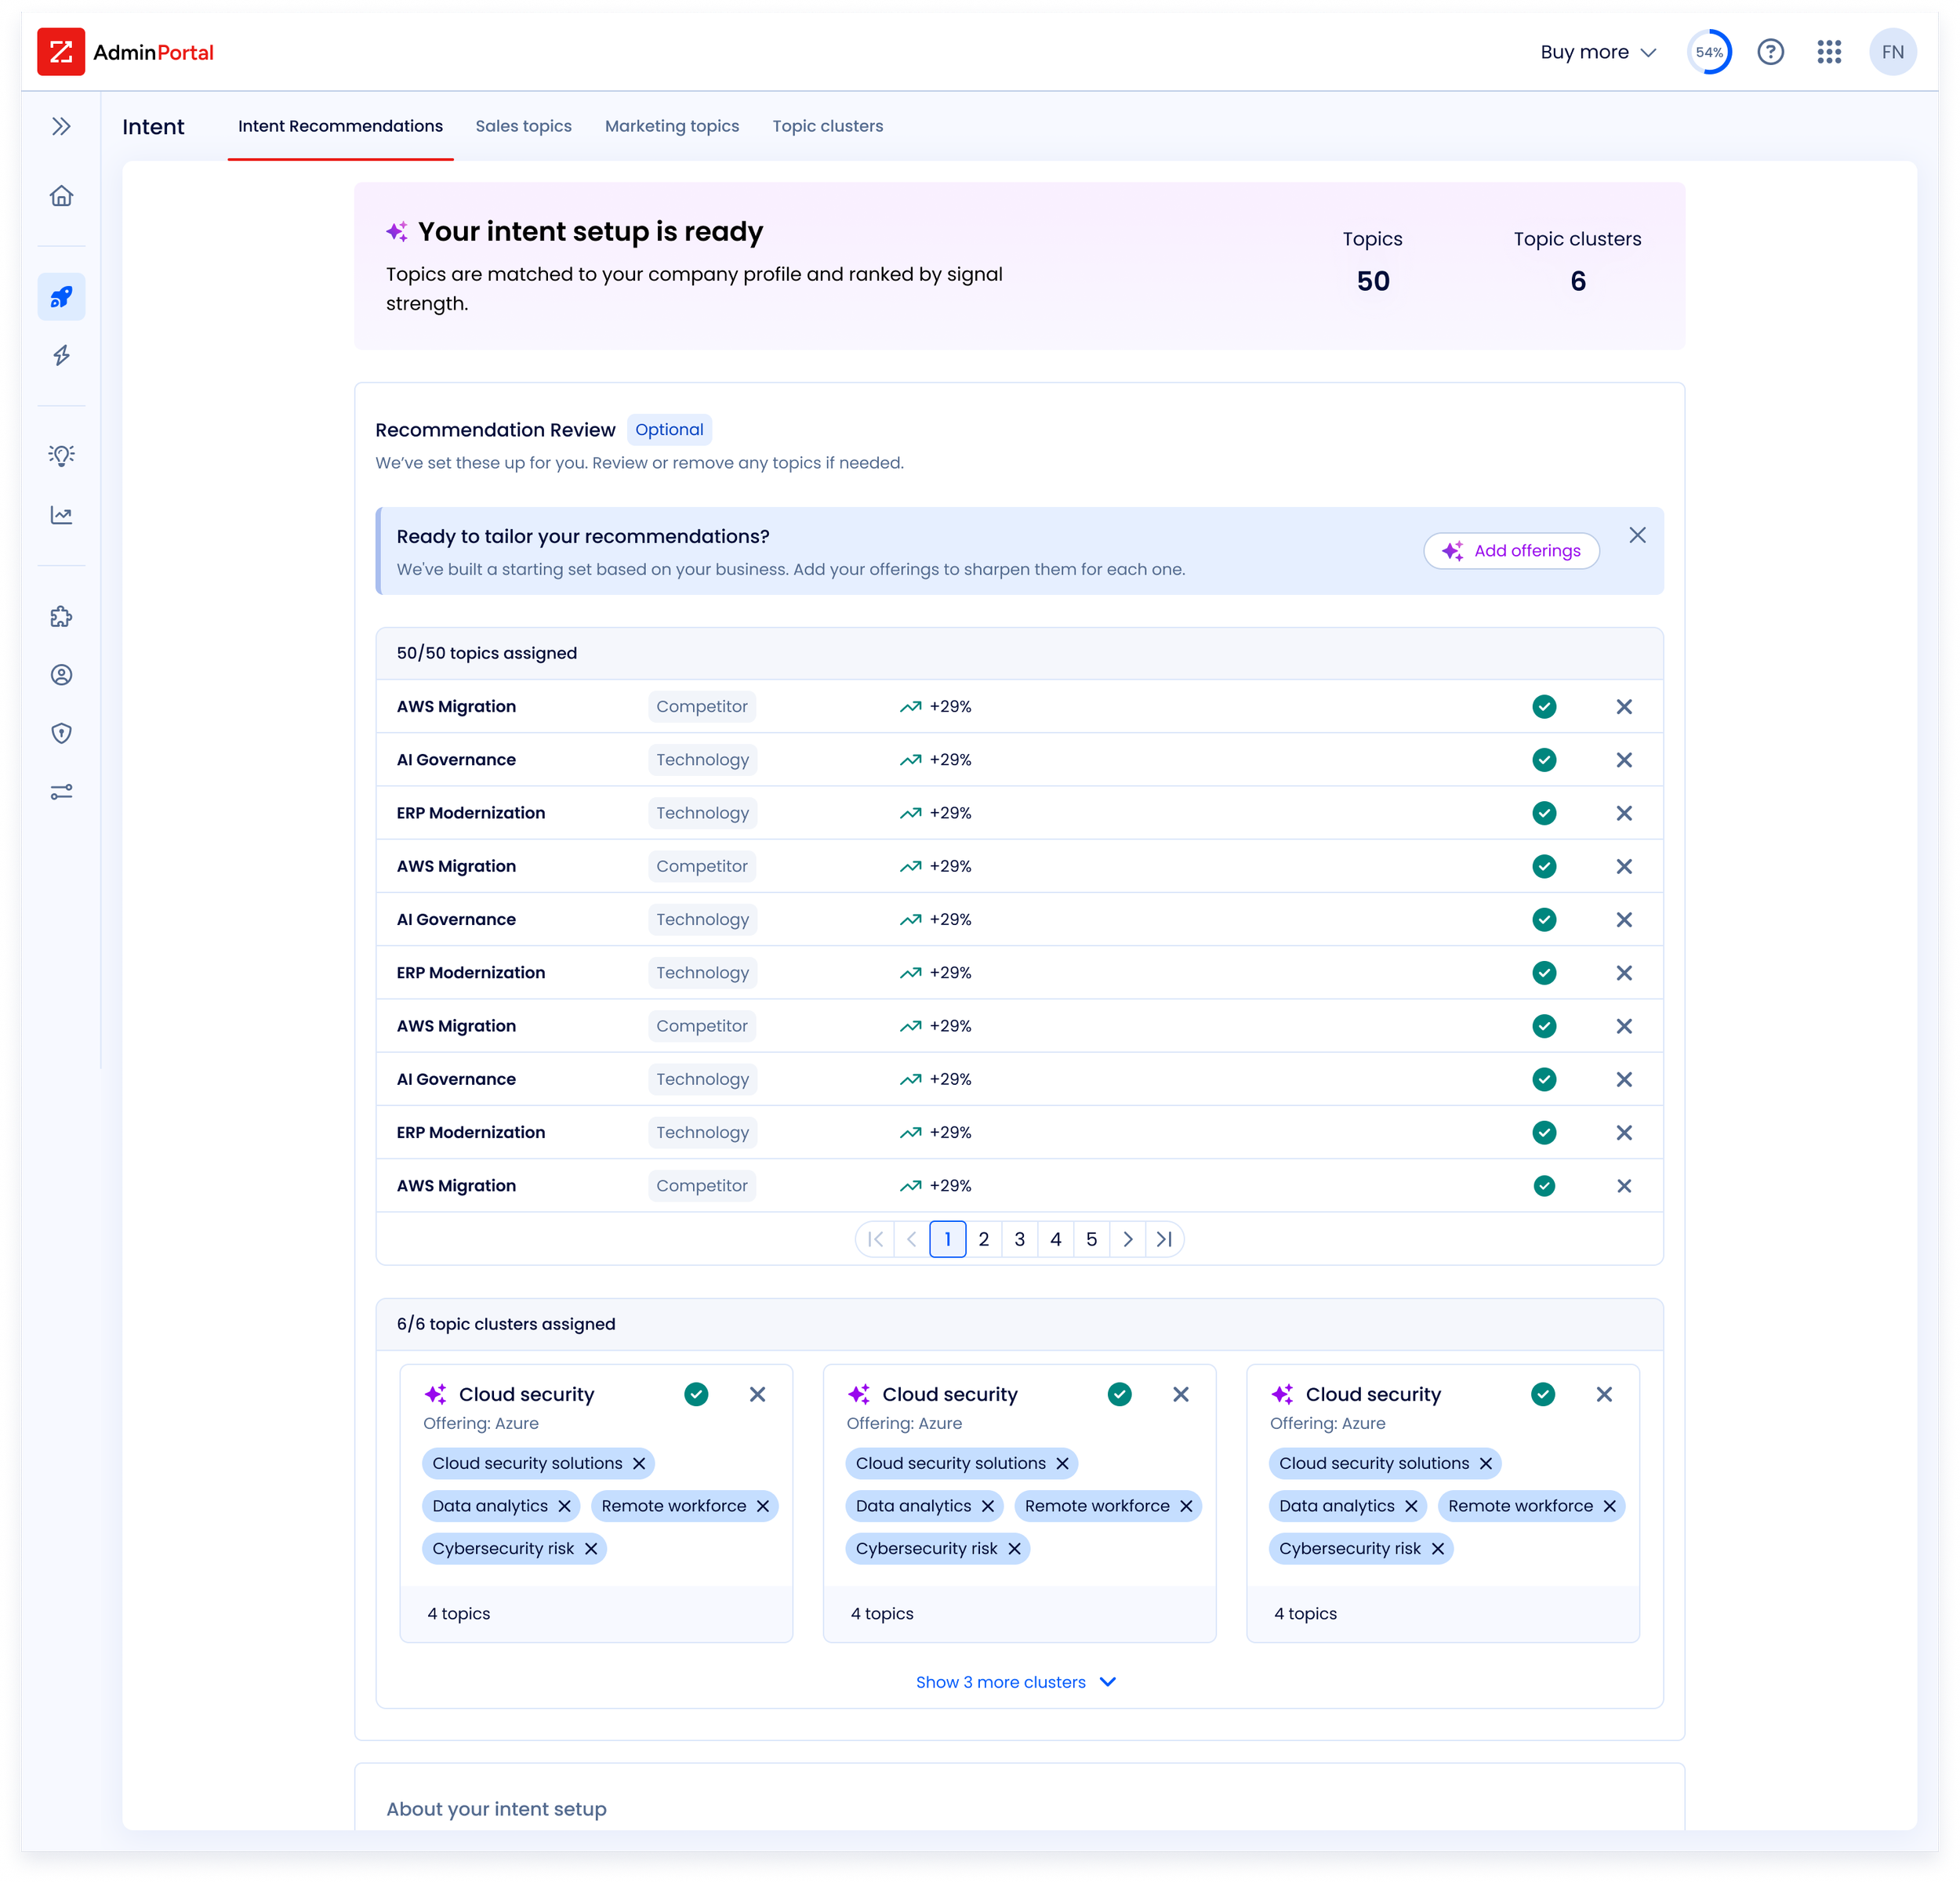Screen dimensions: 1960x1882
Task: Open the Home icon in the sidebar
Action: tap(61, 196)
